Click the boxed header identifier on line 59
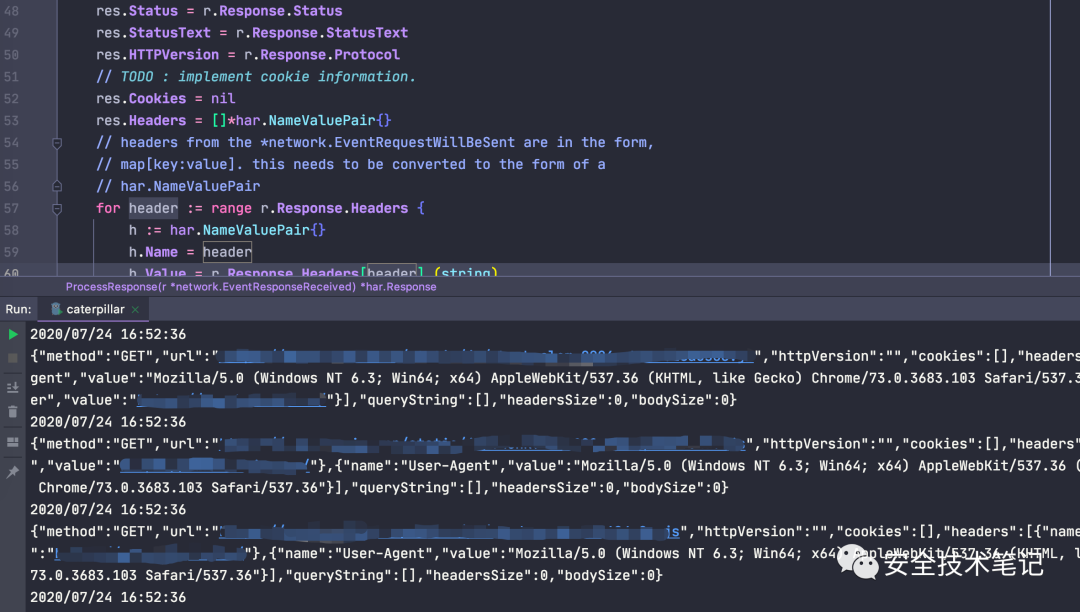This screenshot has height=612, width=1080. 227,252
